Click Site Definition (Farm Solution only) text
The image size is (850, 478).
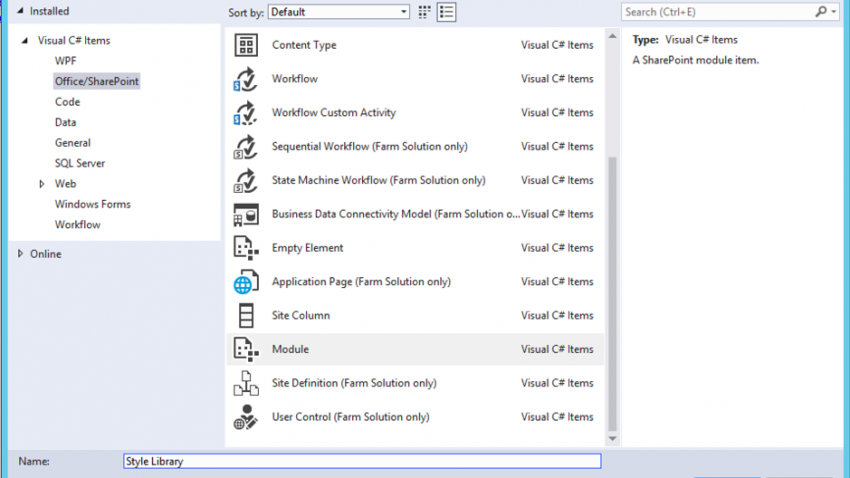[354, 383]
